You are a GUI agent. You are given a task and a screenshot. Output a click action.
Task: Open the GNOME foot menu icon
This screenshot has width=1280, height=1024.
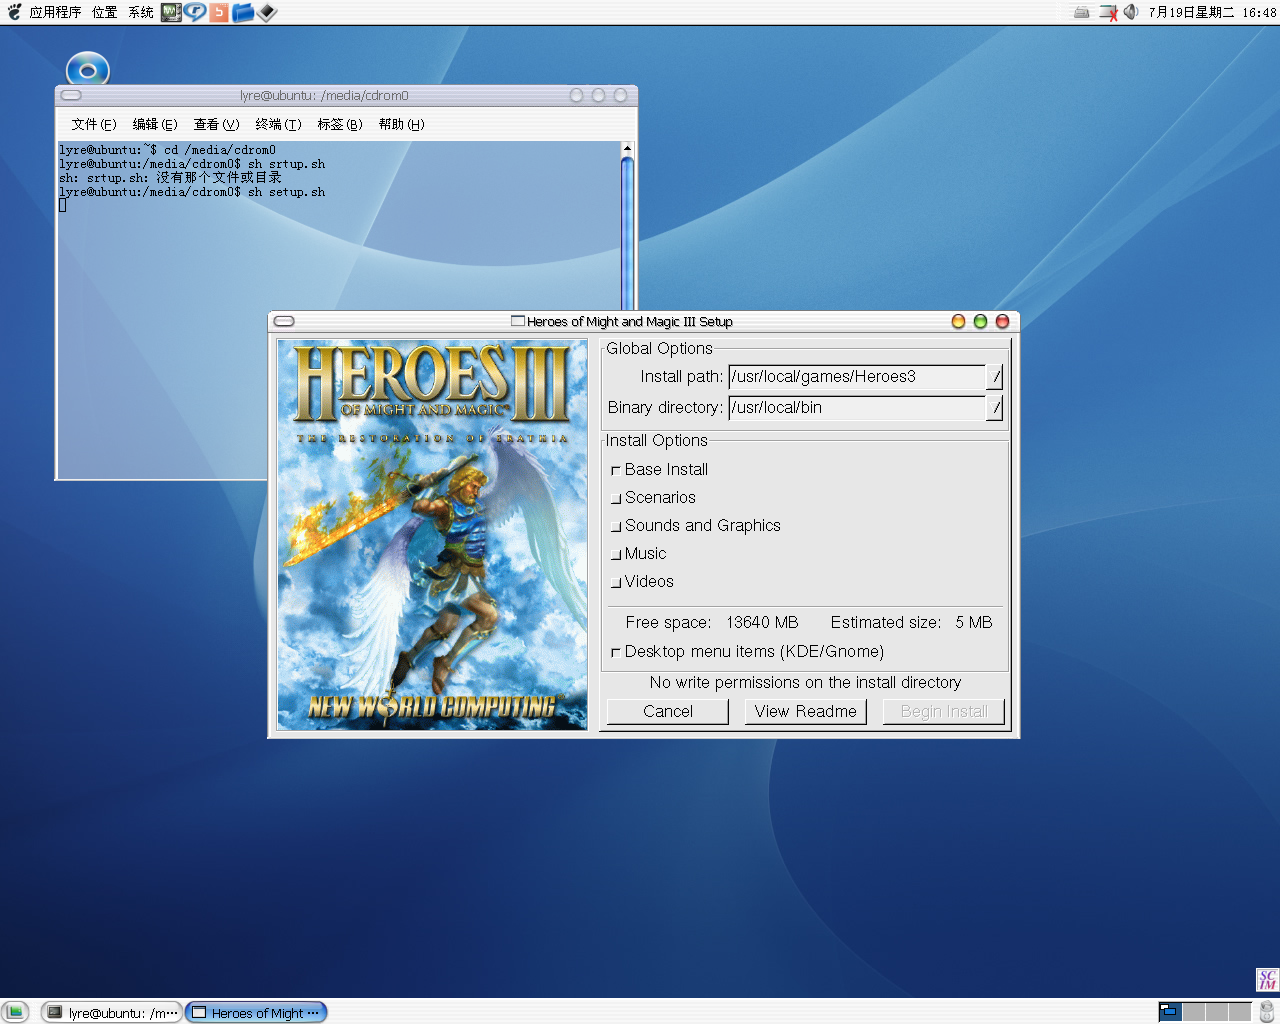point(13,12)
